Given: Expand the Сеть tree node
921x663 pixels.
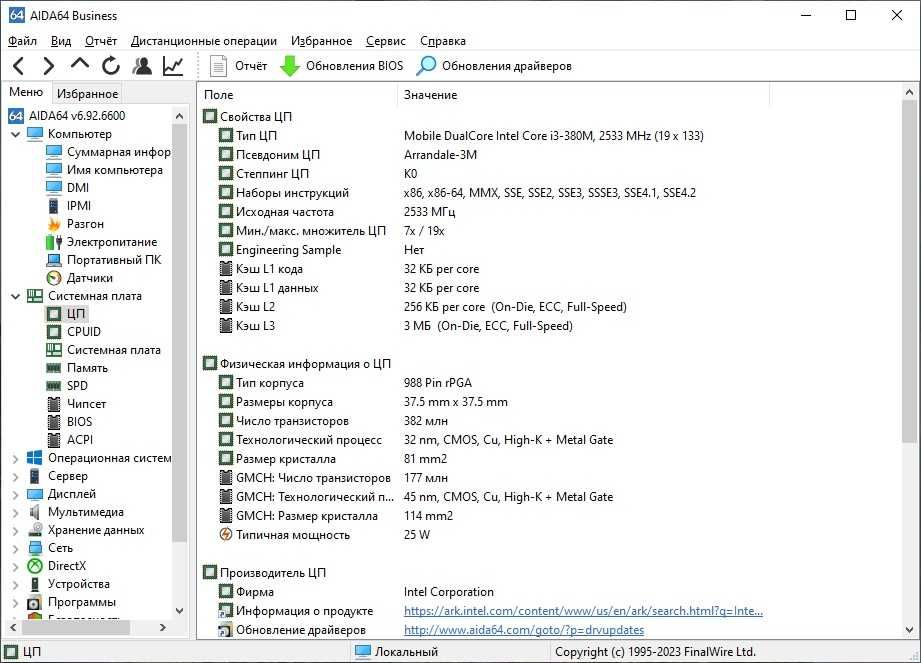Looking at the screenshot, I should tap(16, 548).
